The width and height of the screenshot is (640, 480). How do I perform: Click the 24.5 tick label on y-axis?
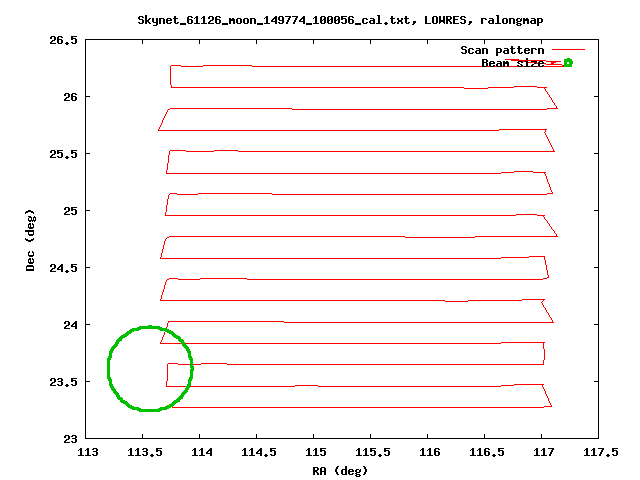(x=64, y=268)
